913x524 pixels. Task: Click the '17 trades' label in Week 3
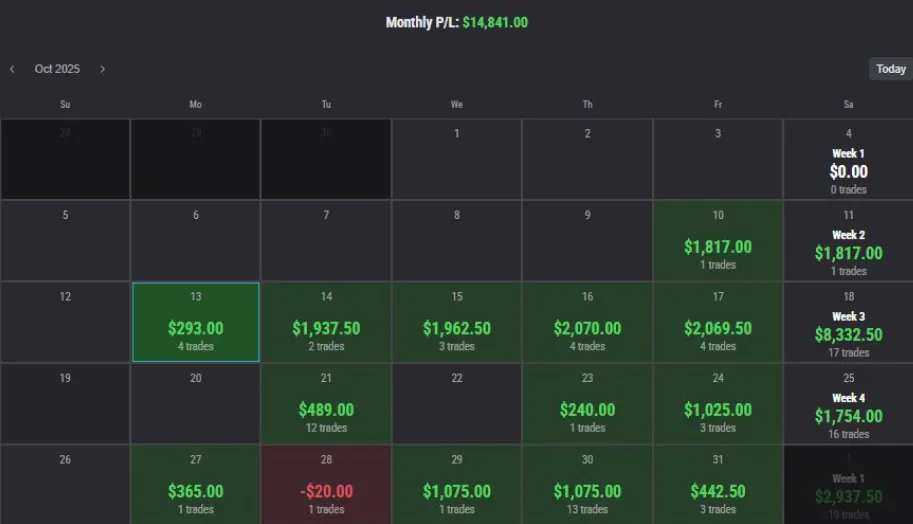[848, 353]
